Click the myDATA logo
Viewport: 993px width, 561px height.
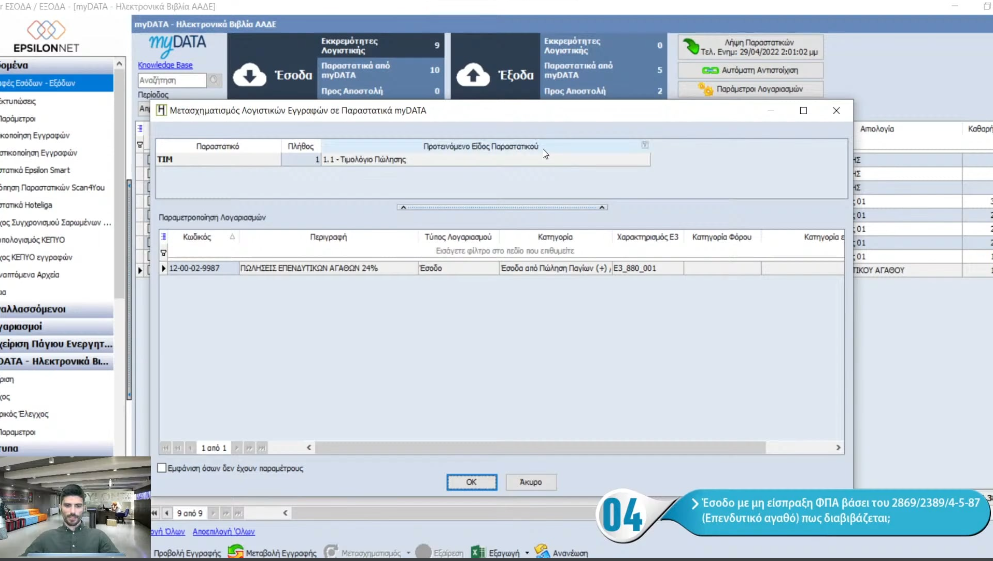click(x=178, y=46)
